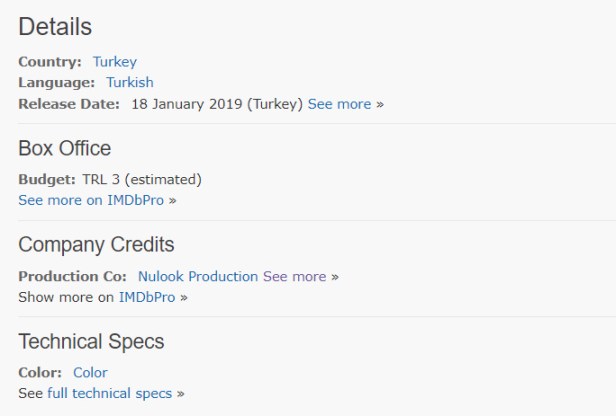Click the Box Office heading
Viewport: 616px width, 416px height.
(65, 149)
